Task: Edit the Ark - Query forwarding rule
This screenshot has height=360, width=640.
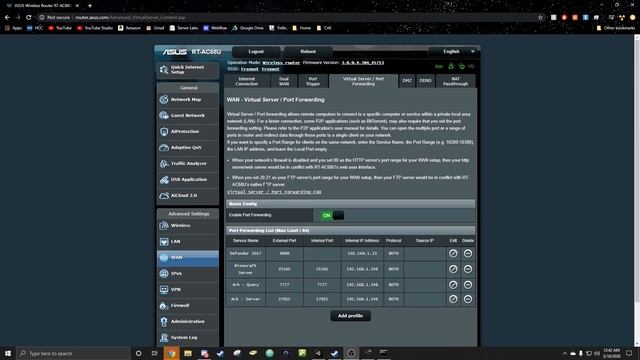Action: tap(453, 284)
